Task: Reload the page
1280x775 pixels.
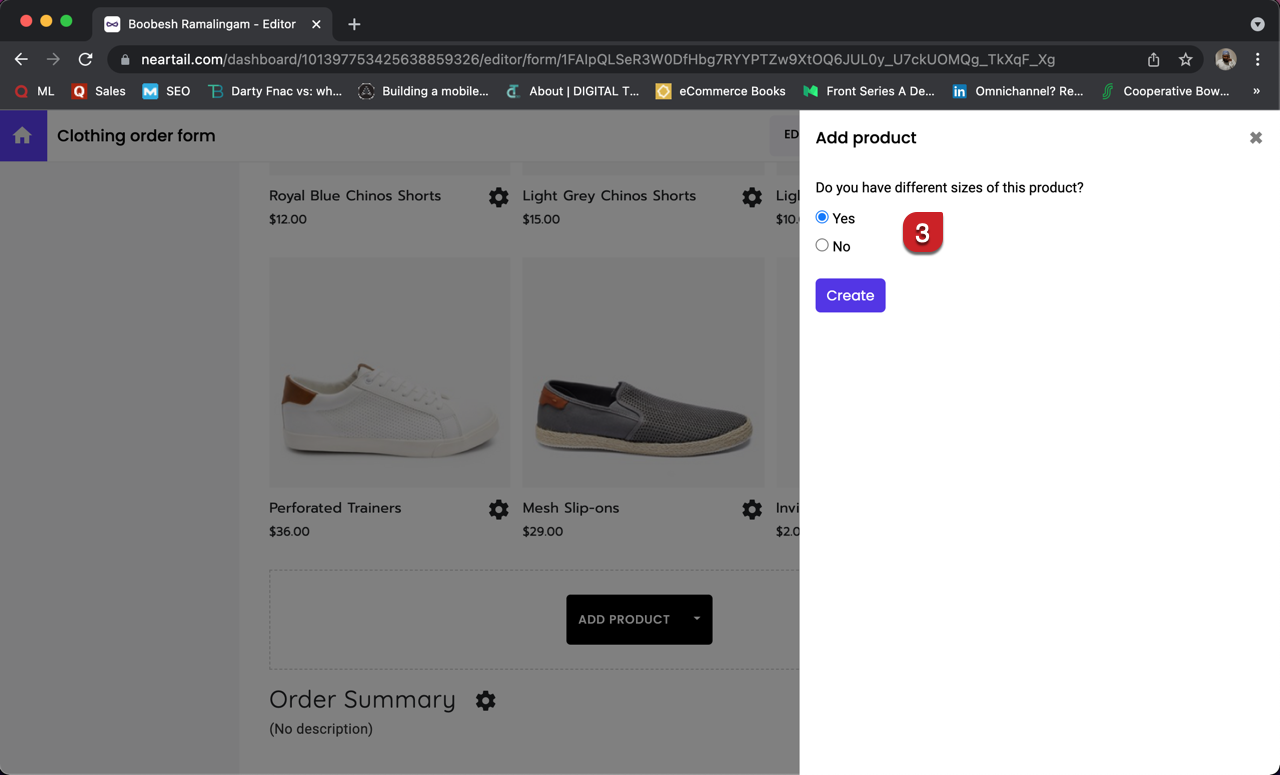Action: tap(85, 60)
